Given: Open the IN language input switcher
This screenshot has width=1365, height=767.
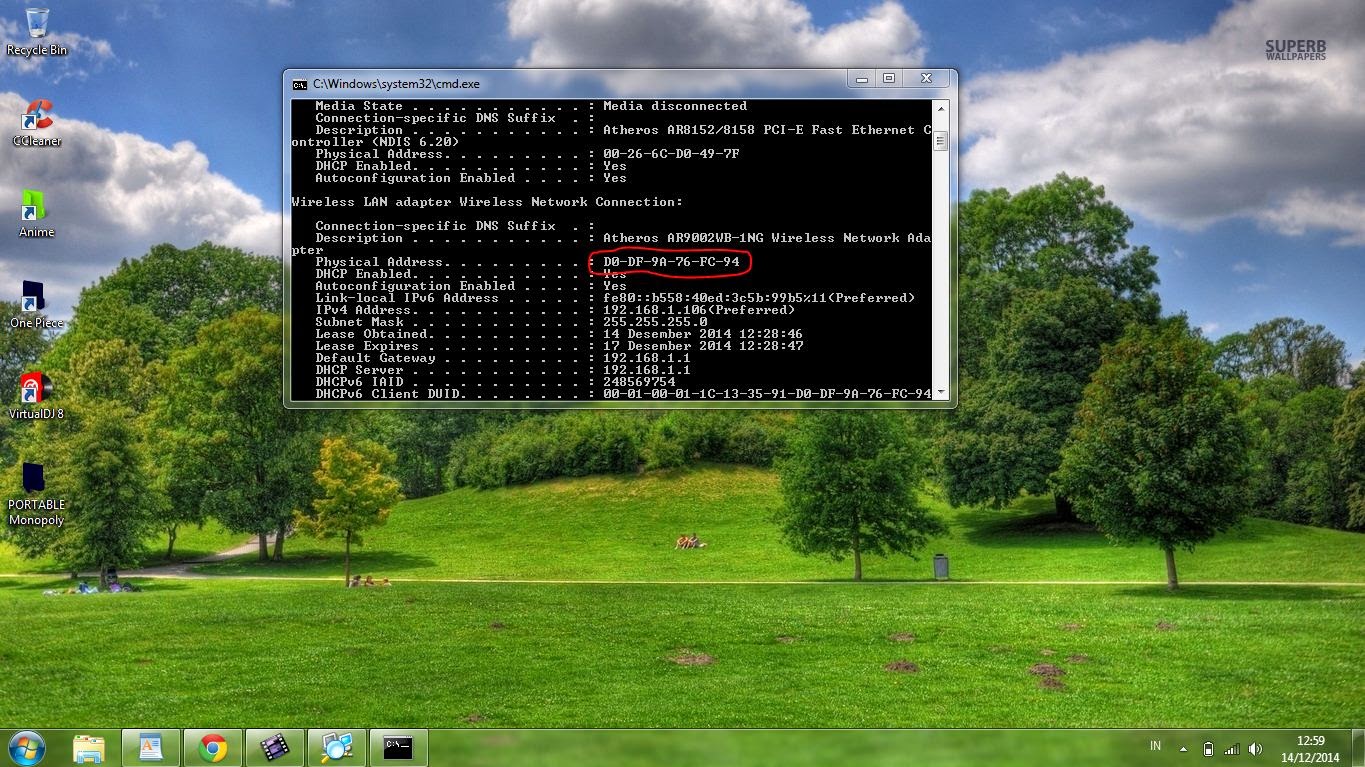Looking at the screenshot, I should point(1155,746).
